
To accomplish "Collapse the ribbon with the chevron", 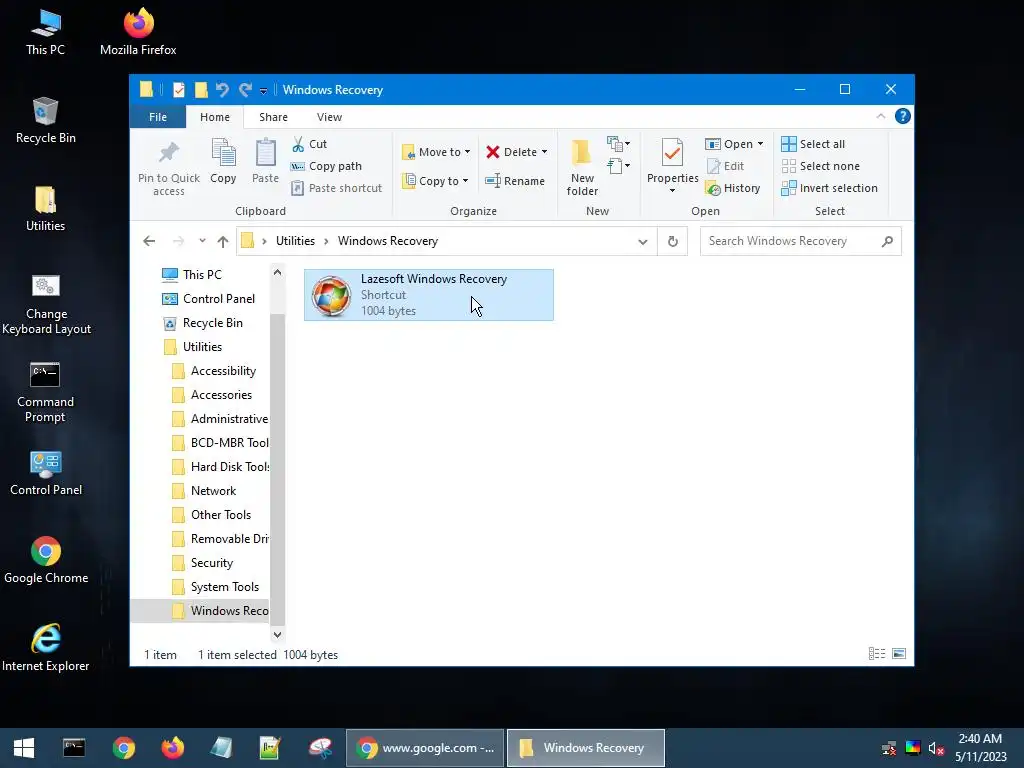I will [880, 116].
